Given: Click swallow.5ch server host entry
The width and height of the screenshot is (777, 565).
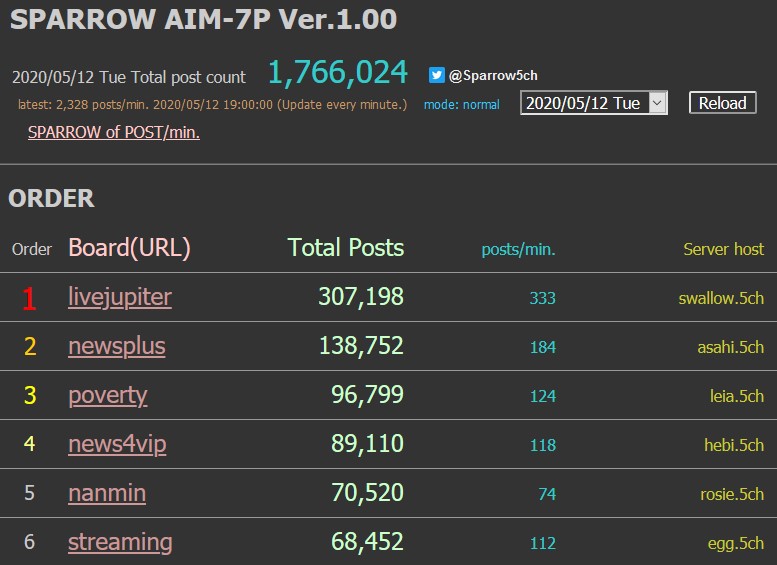Looking at the screenshot, I should [x=721, y=298].
